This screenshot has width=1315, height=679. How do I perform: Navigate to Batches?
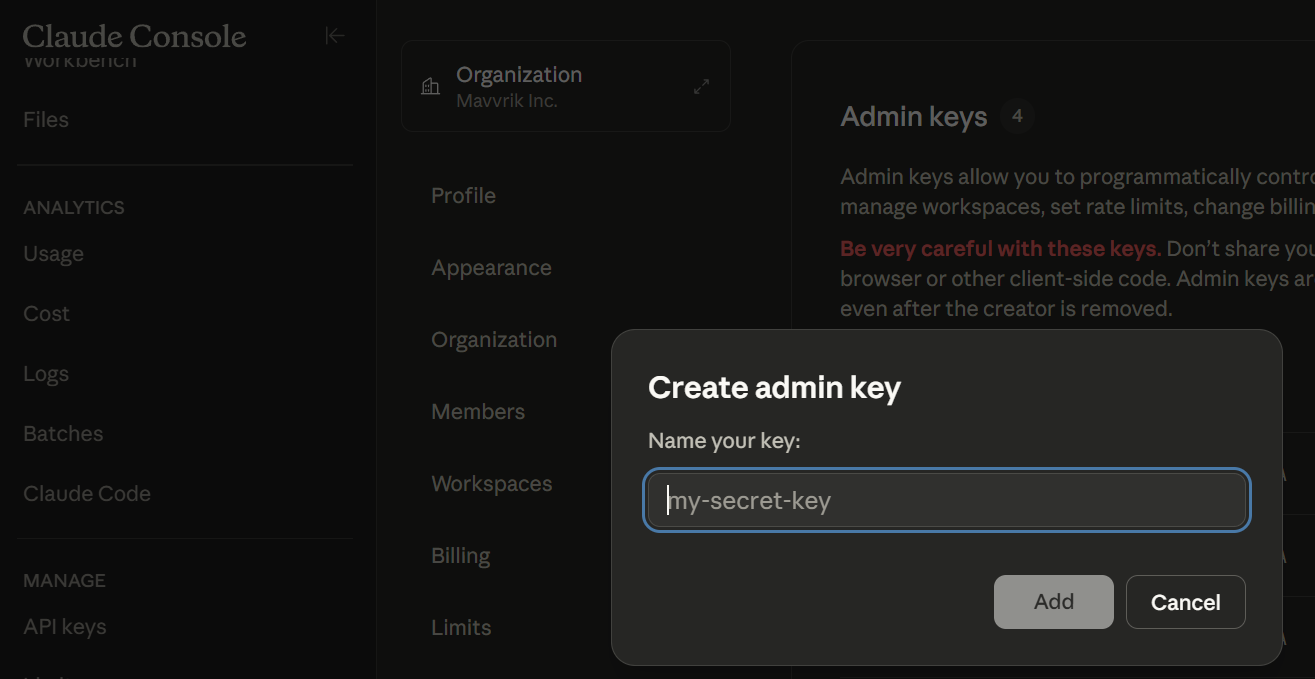(63, 434)
